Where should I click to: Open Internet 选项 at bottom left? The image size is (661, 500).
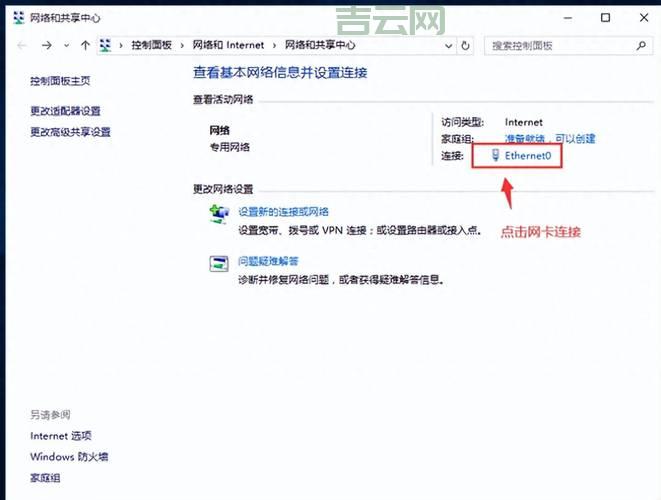pos(61,435)
